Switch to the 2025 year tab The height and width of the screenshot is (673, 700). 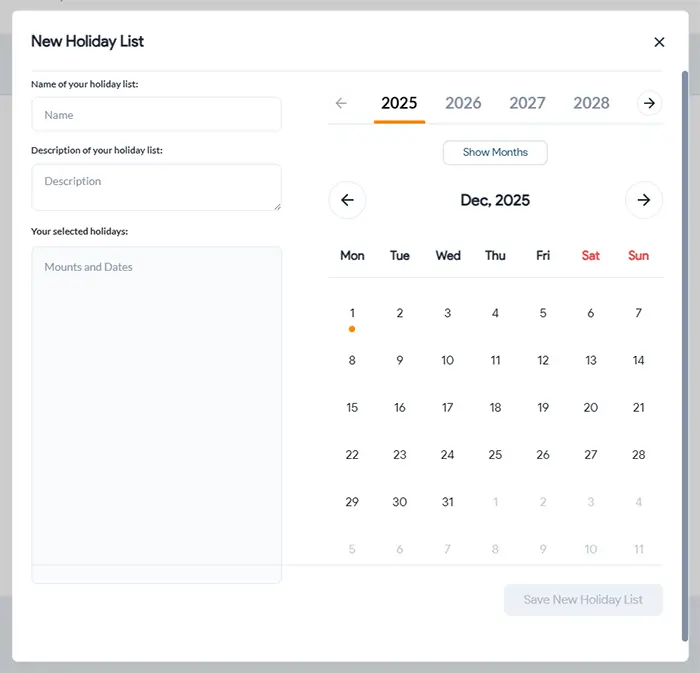click(x=399, y=103)
